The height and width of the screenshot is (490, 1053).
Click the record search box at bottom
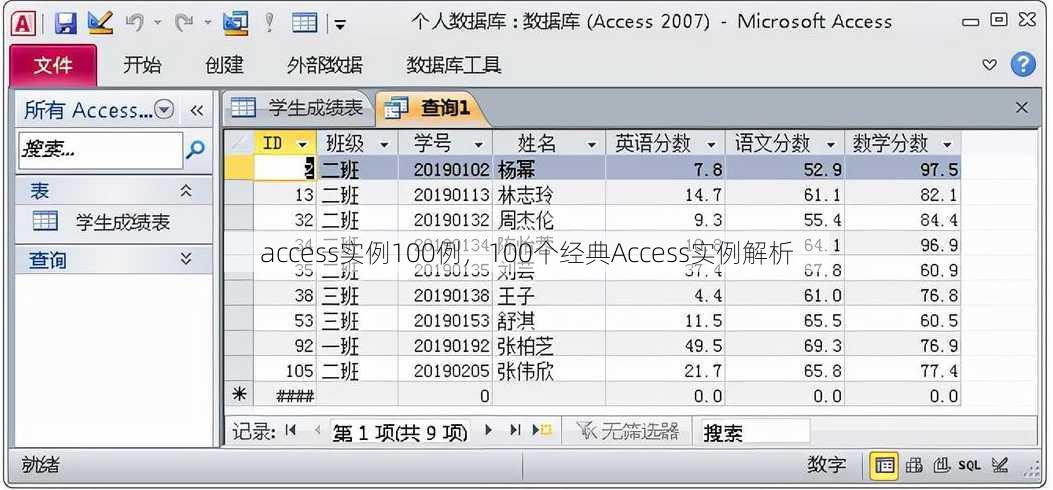click(755, 432)
